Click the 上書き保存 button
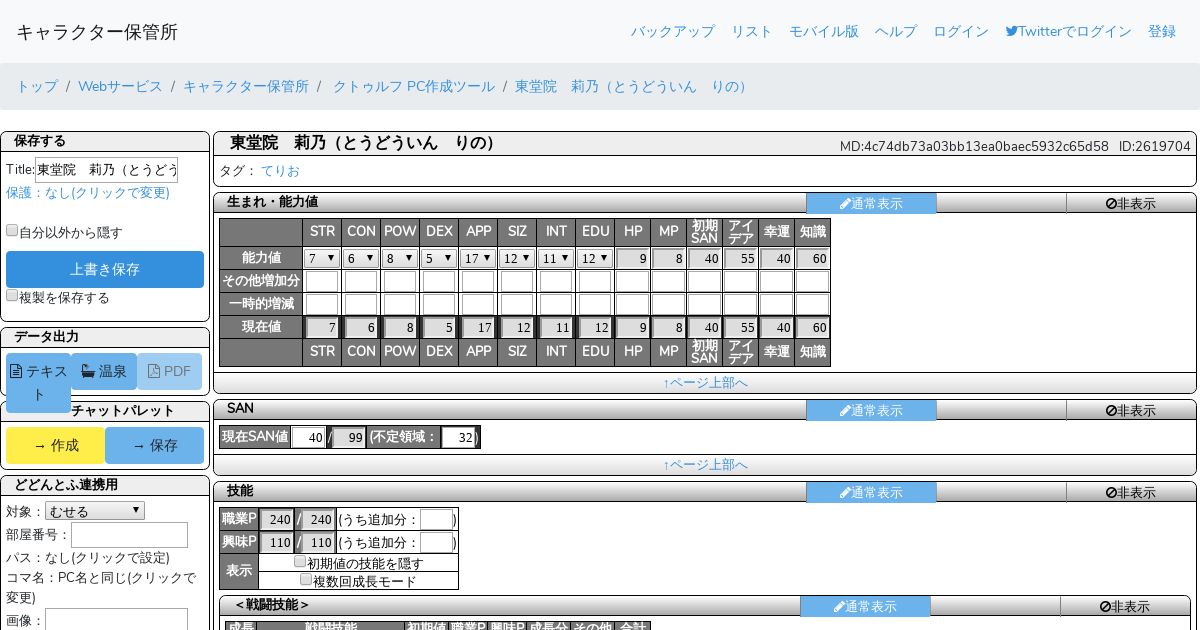The height and width of the screenshot is (630, 1200). click(105, 269)
